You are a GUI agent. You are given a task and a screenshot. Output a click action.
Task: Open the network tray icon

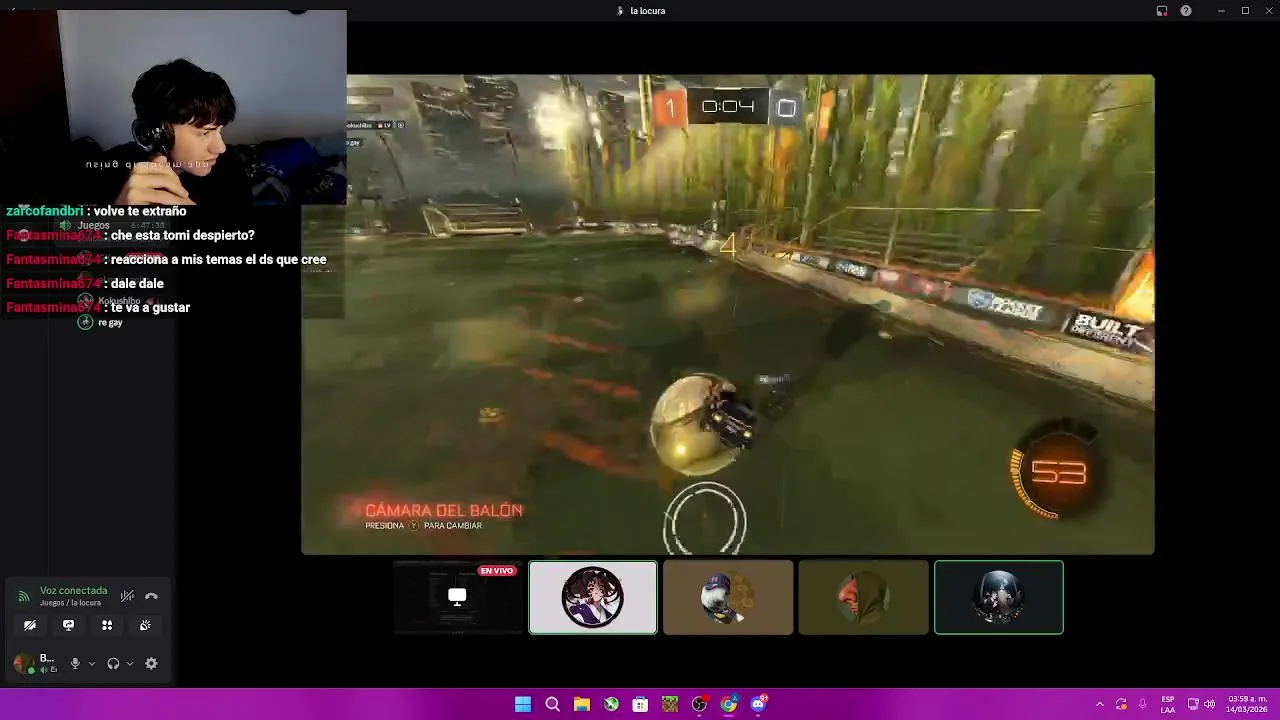[1193, 704]
